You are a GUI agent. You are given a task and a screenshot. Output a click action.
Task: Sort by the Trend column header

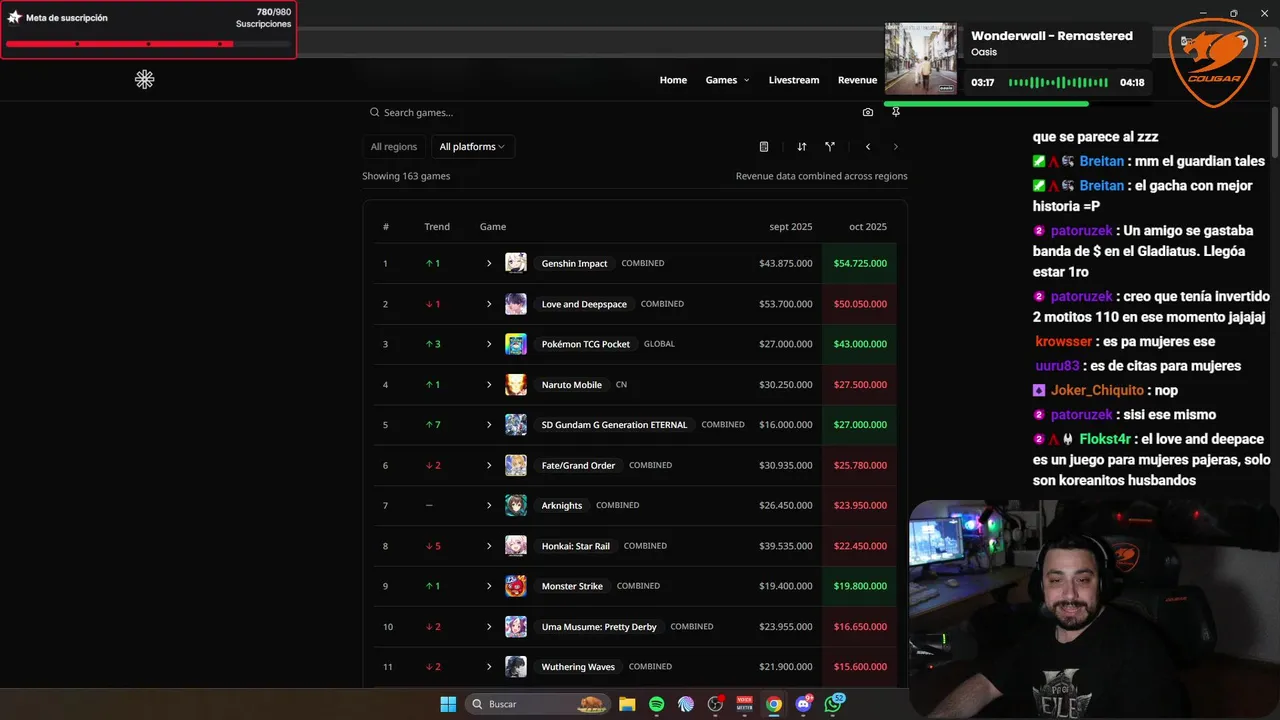click(437, 227)
